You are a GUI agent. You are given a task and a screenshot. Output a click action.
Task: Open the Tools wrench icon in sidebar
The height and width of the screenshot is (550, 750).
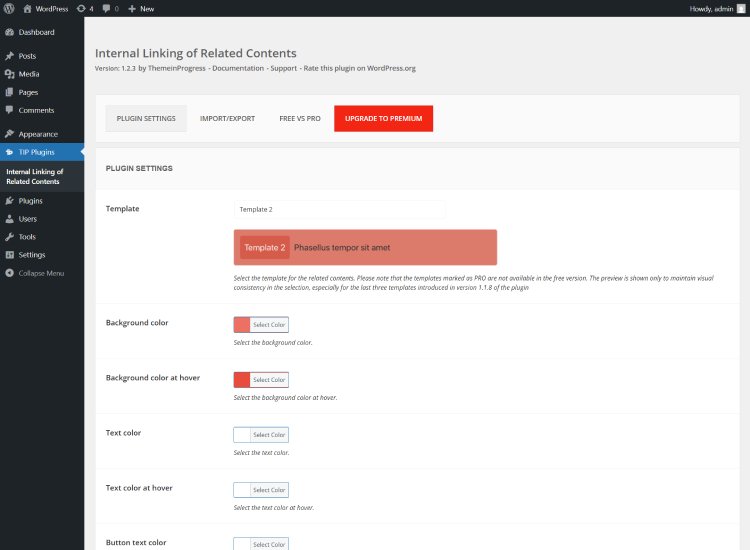click(x=9, y=237)
